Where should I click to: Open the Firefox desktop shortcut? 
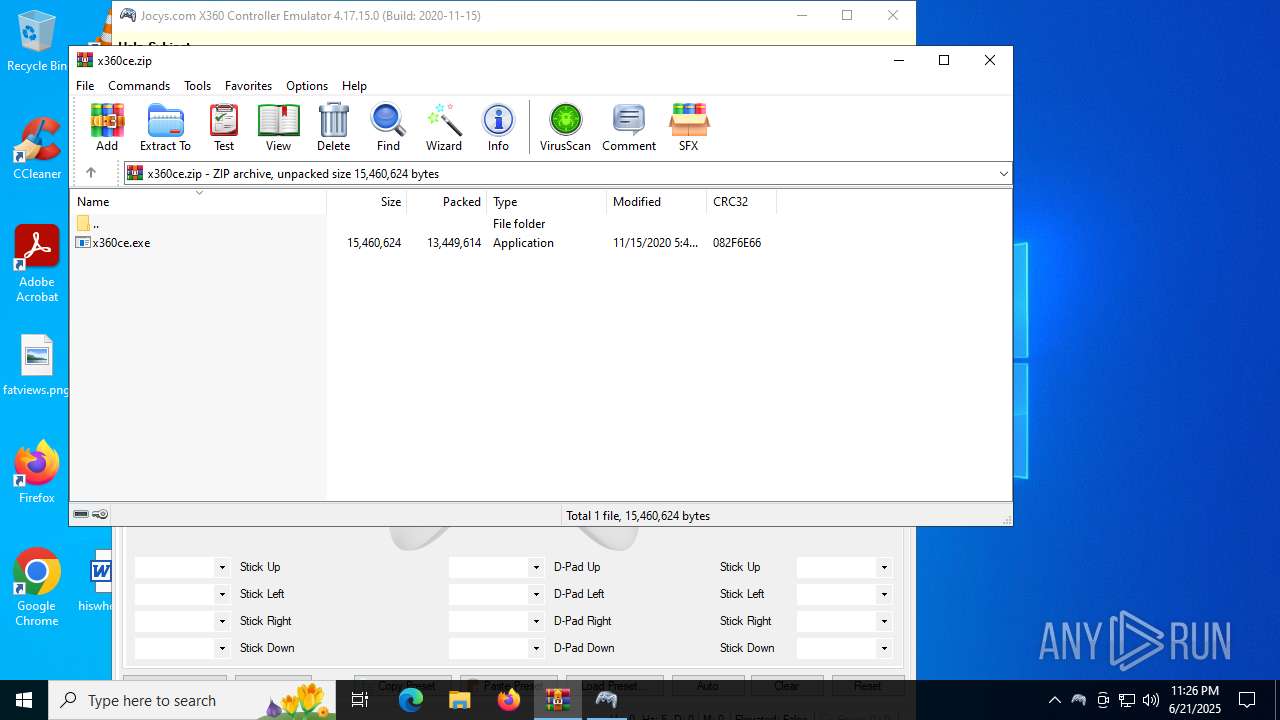(x=37, y=473)
